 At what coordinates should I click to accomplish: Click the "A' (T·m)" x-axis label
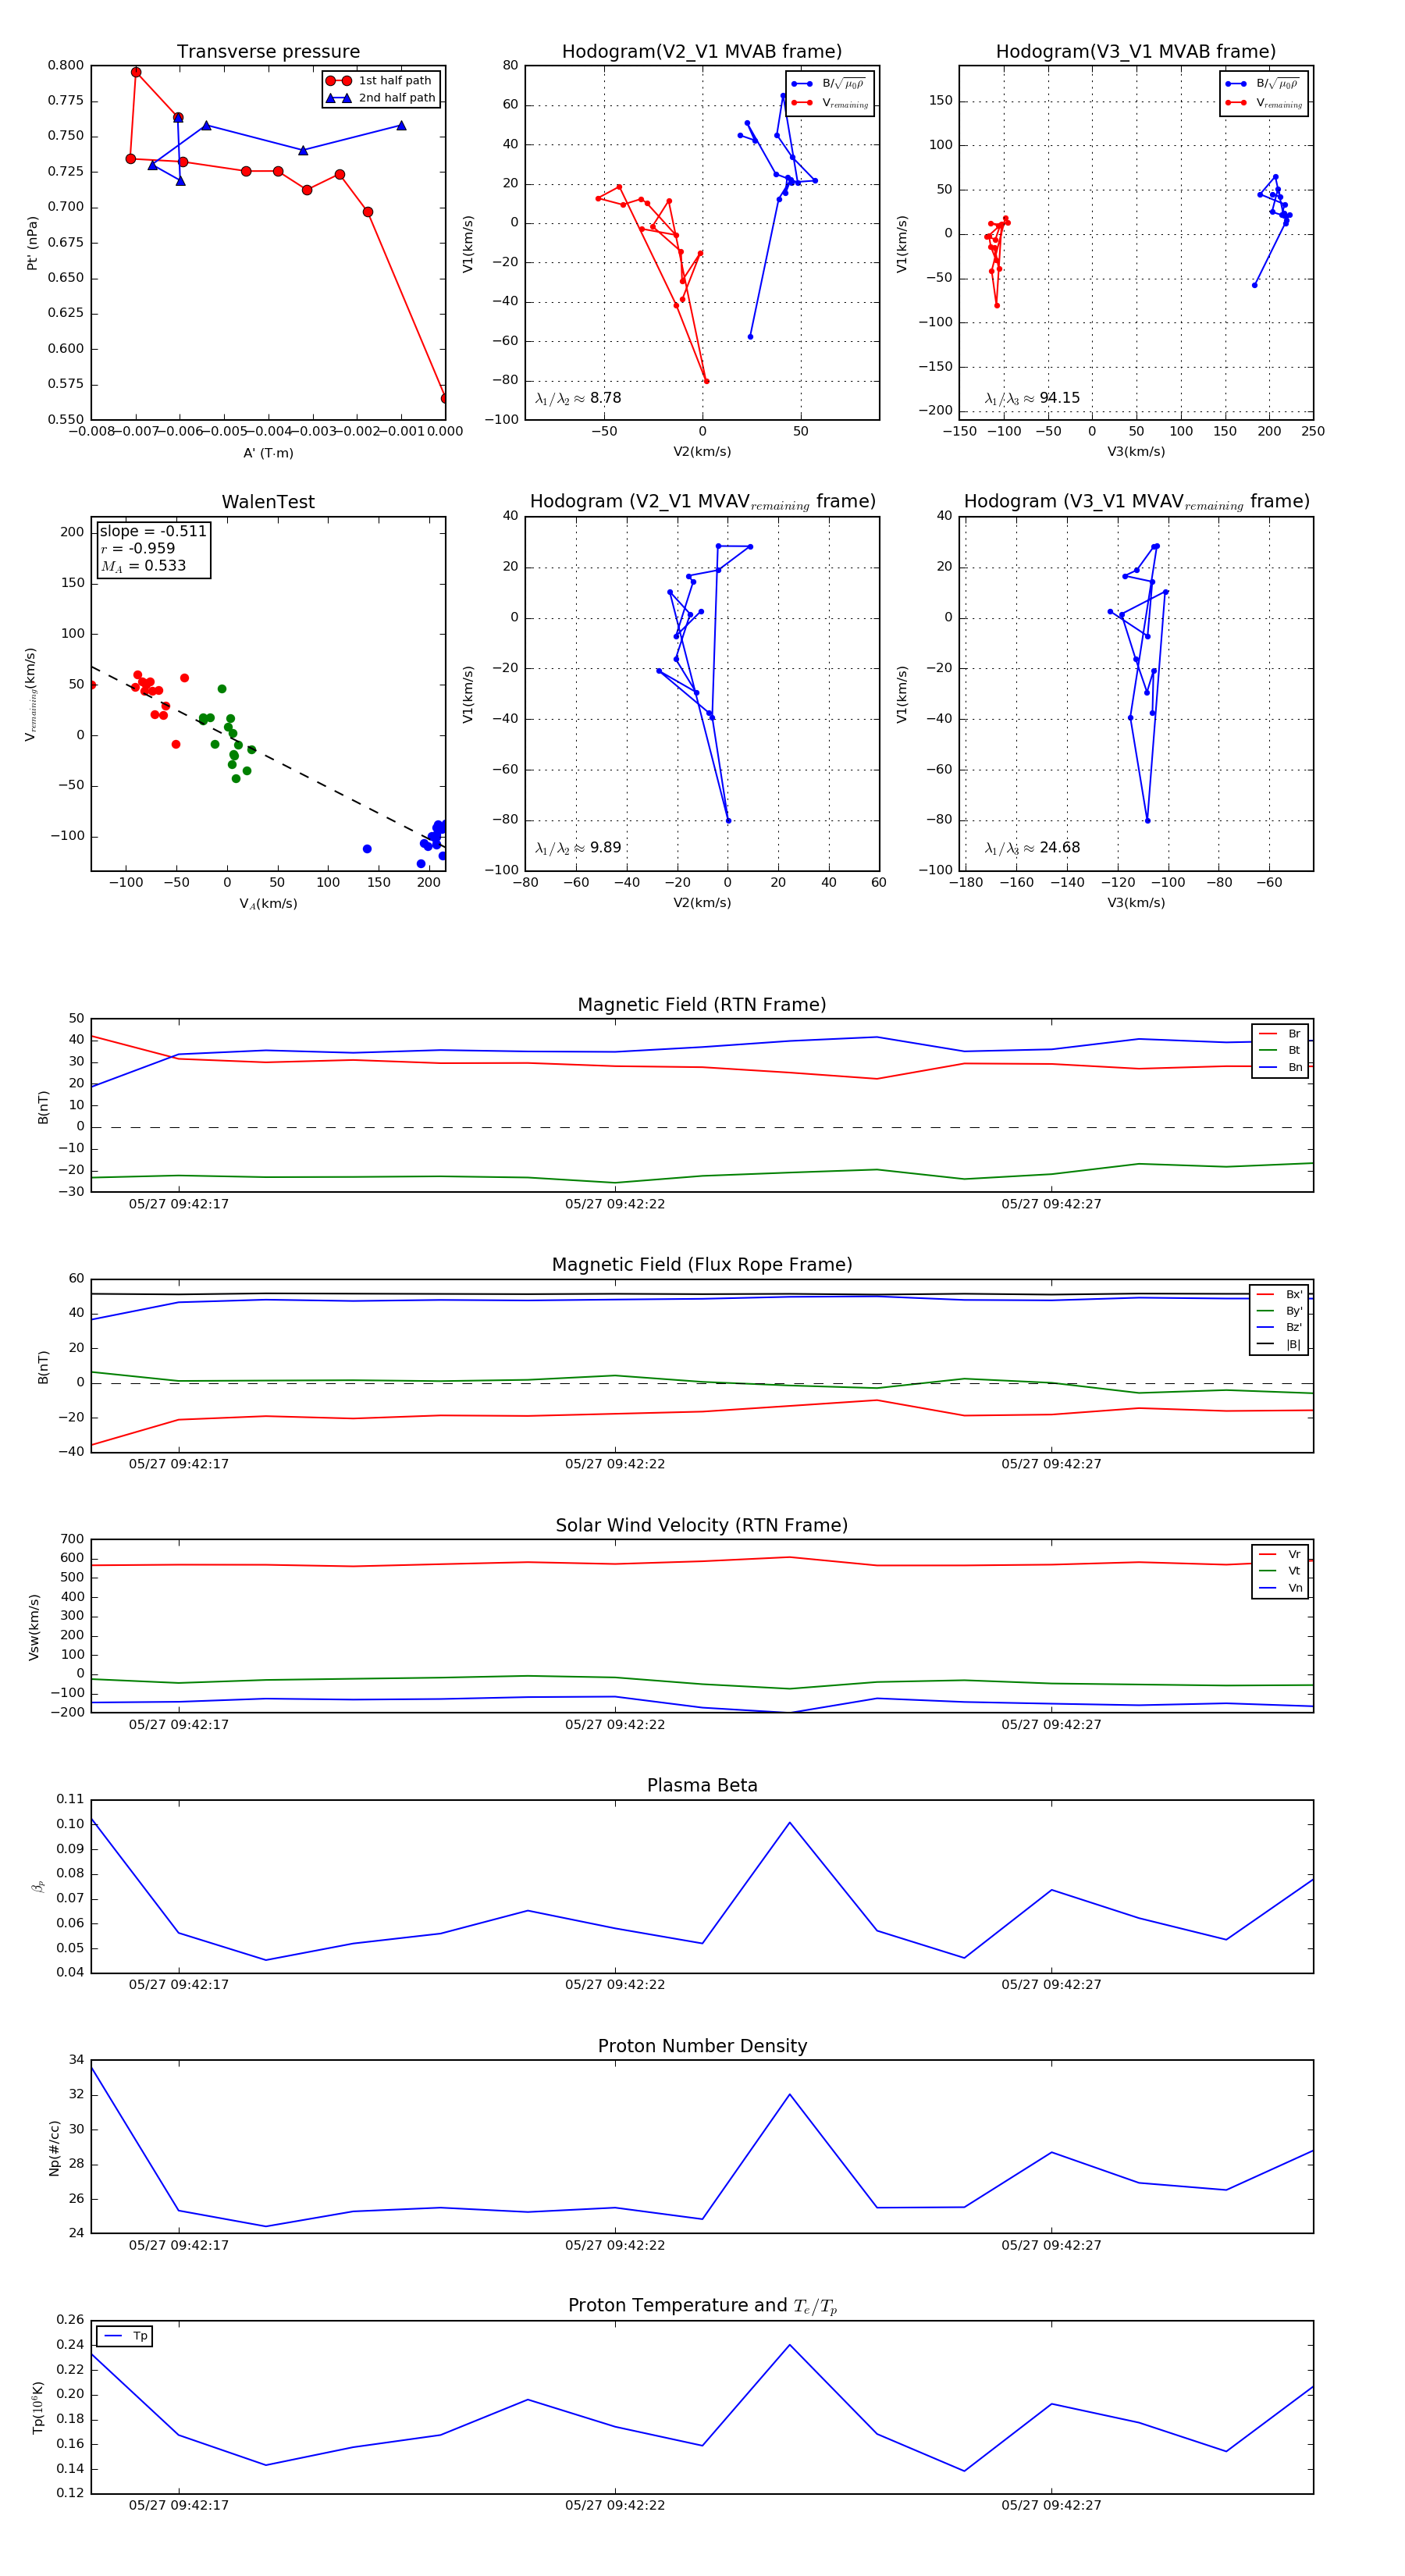coord(268,453)
